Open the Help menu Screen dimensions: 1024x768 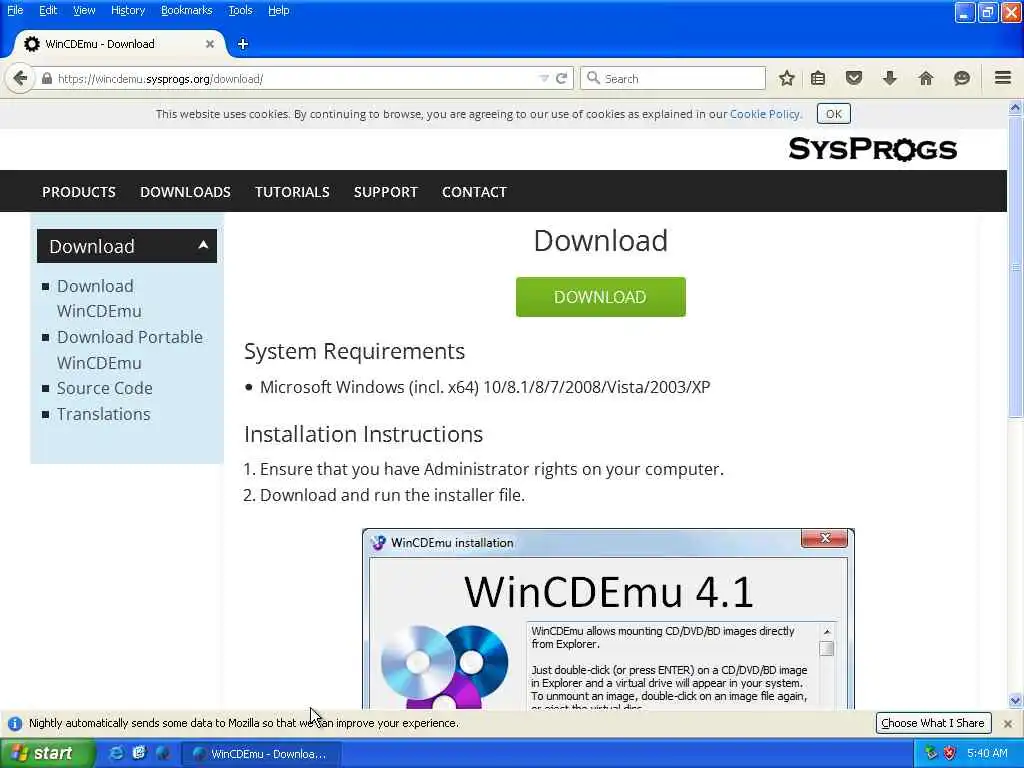click(279, 10)
